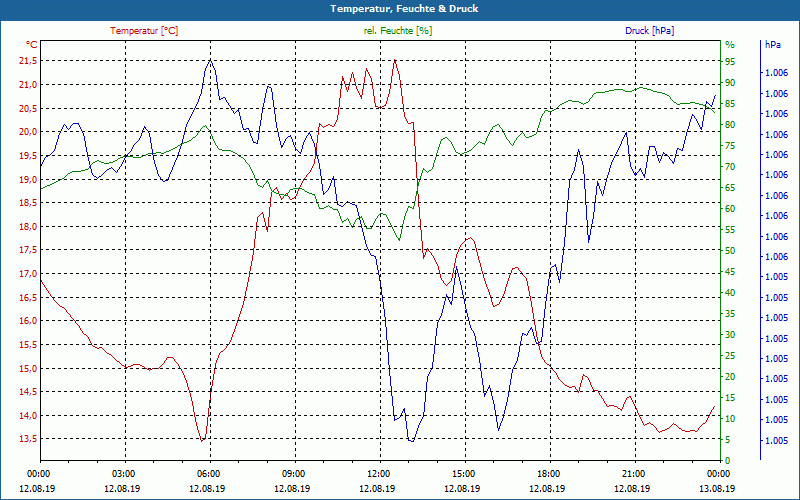Click the green '80' humidity axis value
This screenshot has width=800, height=500.
coord(730,124)
